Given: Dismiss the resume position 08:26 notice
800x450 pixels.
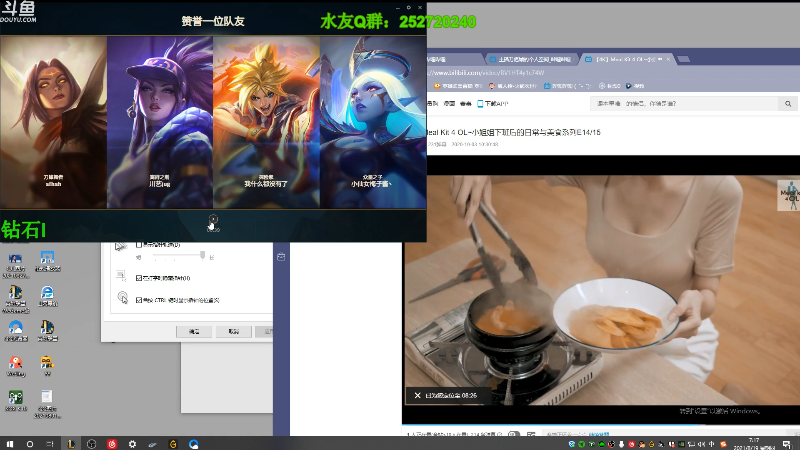Looking at the screenshot, I should tap(417, 395).
